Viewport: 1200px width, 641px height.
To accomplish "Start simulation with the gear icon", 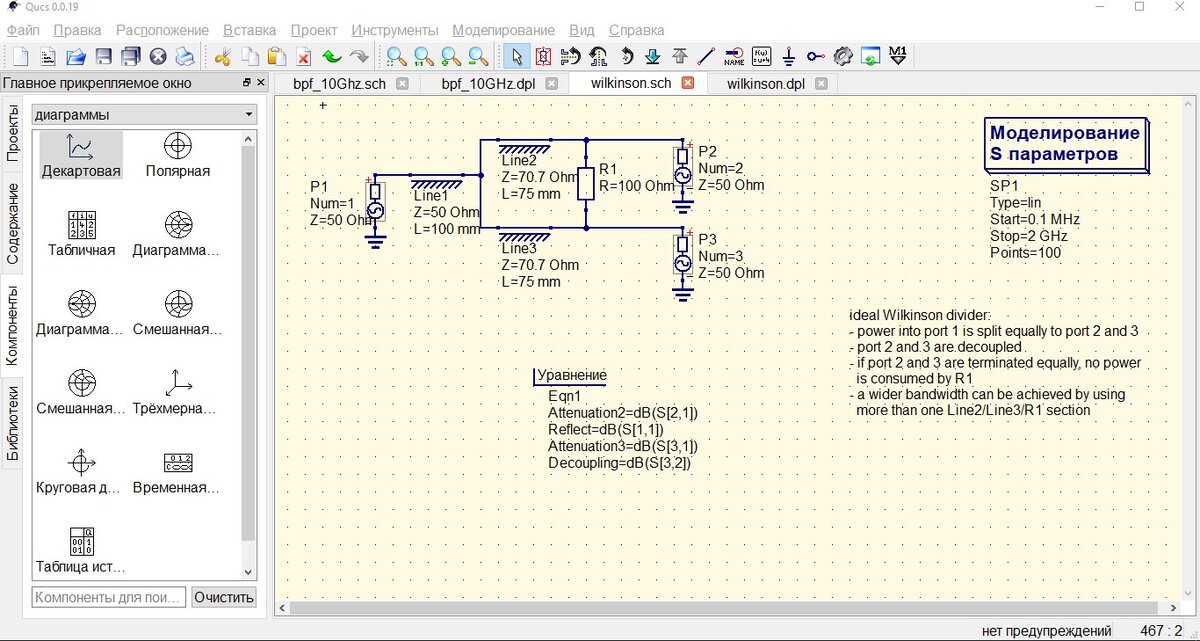I will coord(843,56).
